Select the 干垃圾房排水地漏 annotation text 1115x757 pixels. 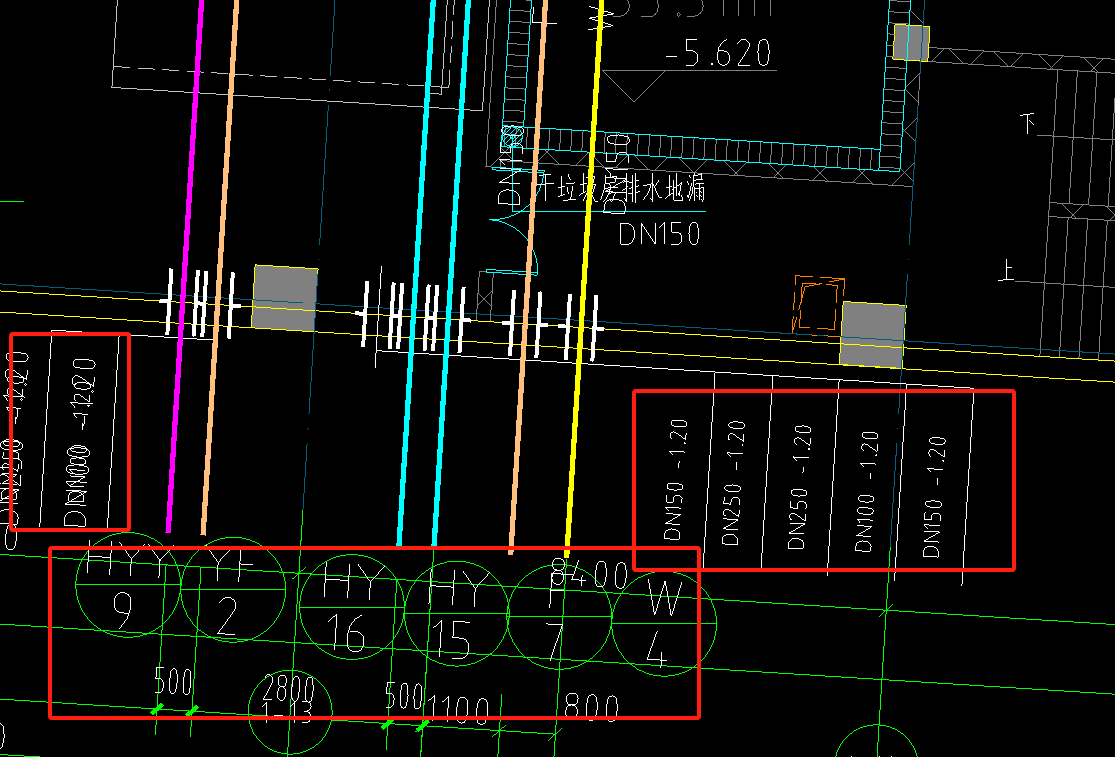pos(619,189)
